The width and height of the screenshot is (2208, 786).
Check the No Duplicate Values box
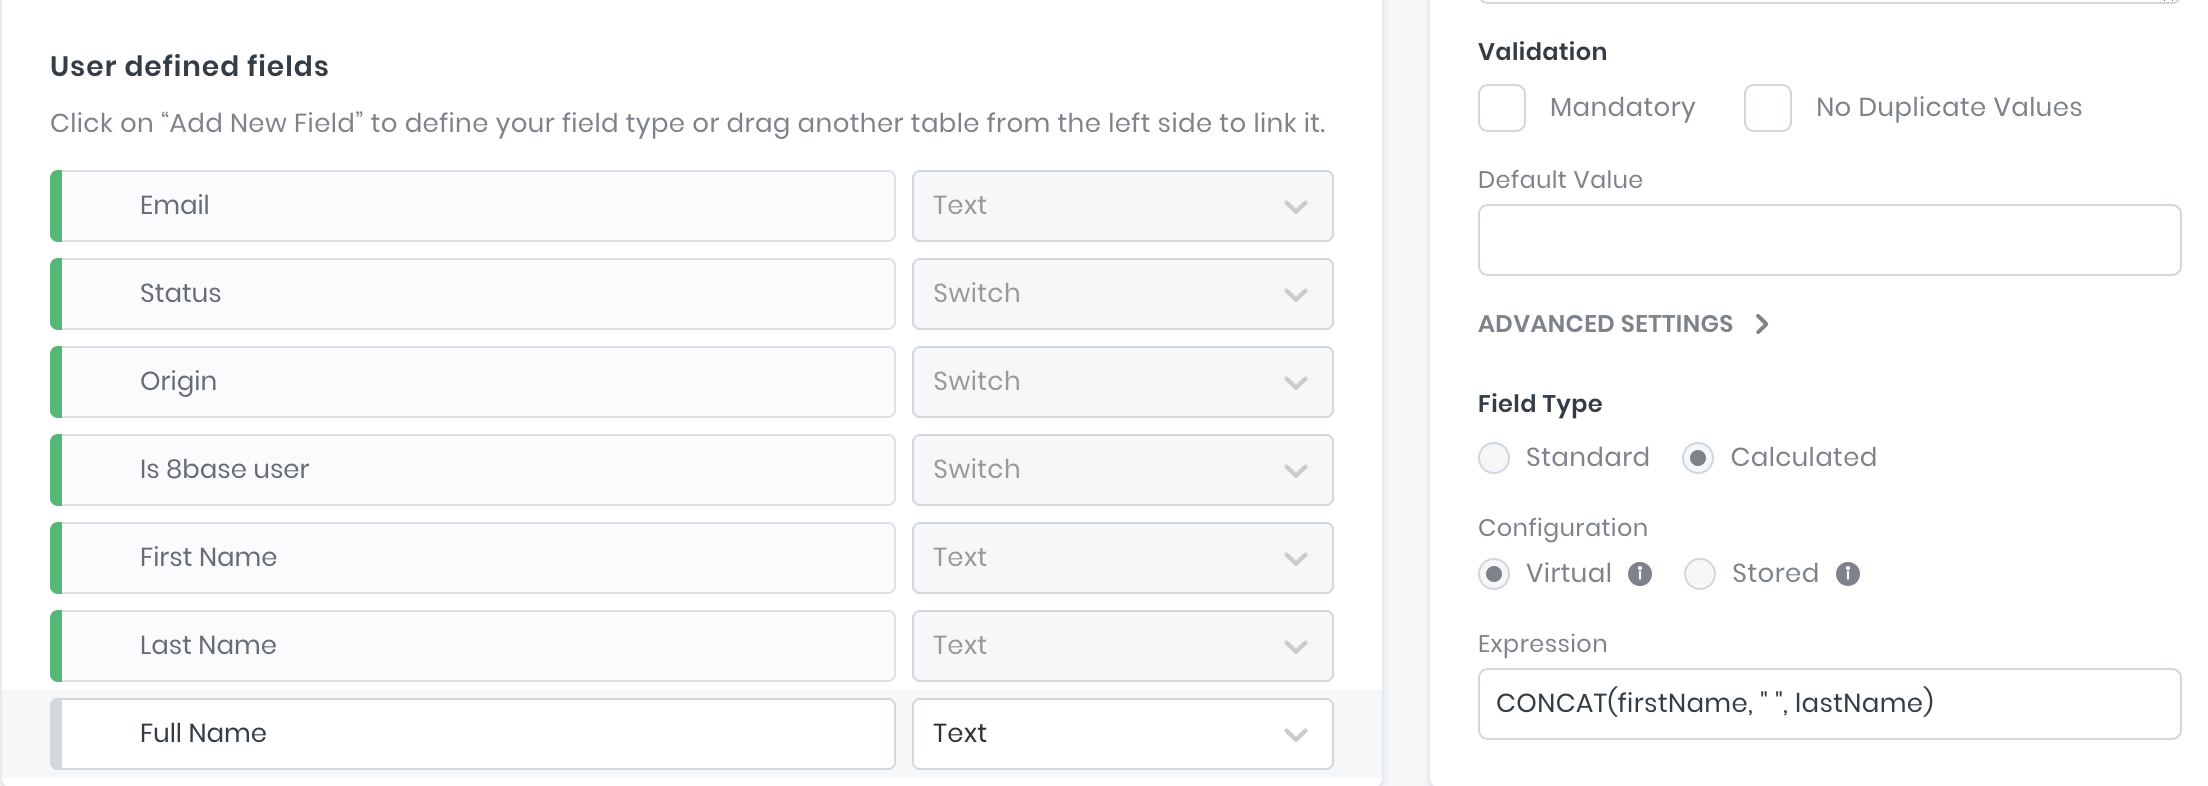click(x=1767, y=108)
